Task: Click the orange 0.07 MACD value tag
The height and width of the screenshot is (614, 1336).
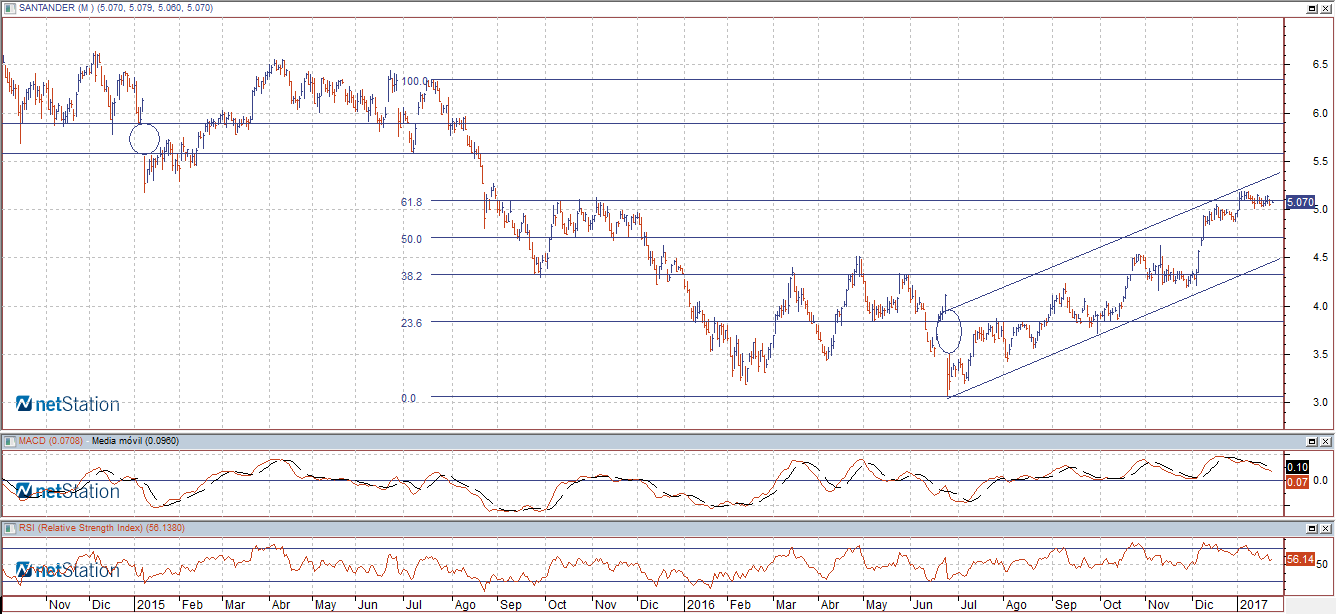Action: (x=1298, y=482)
